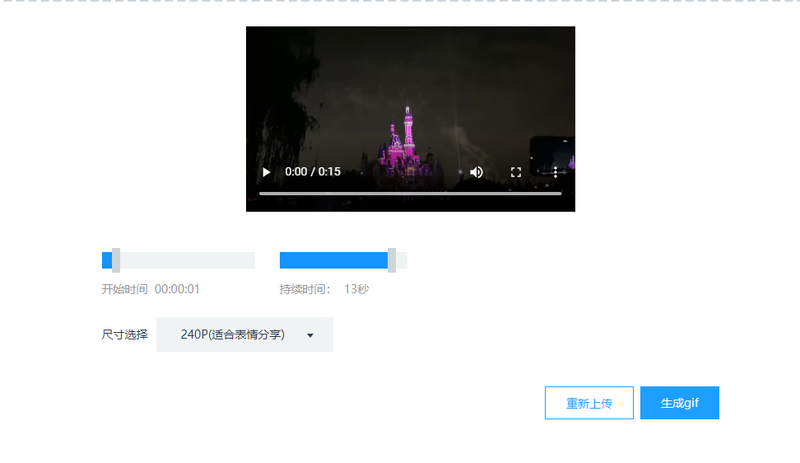Play the castle video
This screenshot has width=800, height=463.
click(266, 172)
